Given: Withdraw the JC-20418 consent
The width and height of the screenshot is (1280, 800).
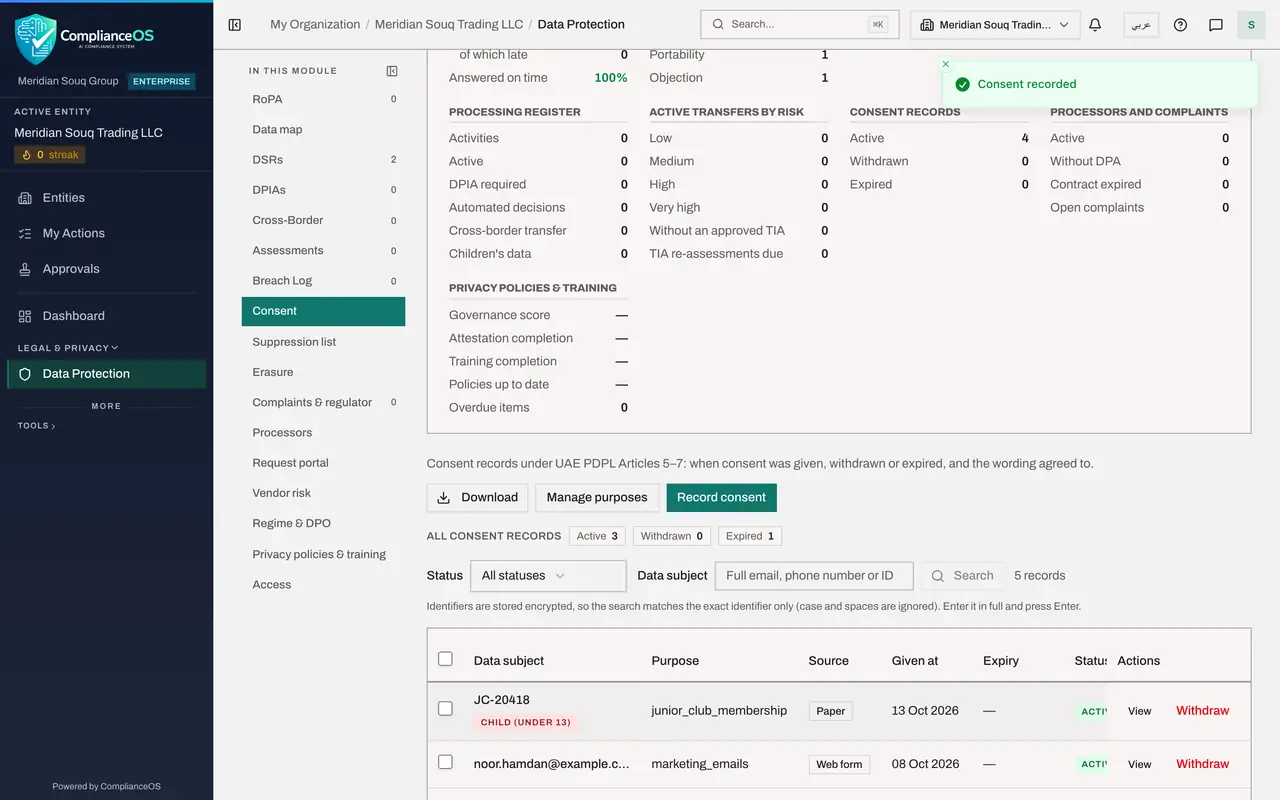Looking at the screenshot, I should pos(1202,711).
